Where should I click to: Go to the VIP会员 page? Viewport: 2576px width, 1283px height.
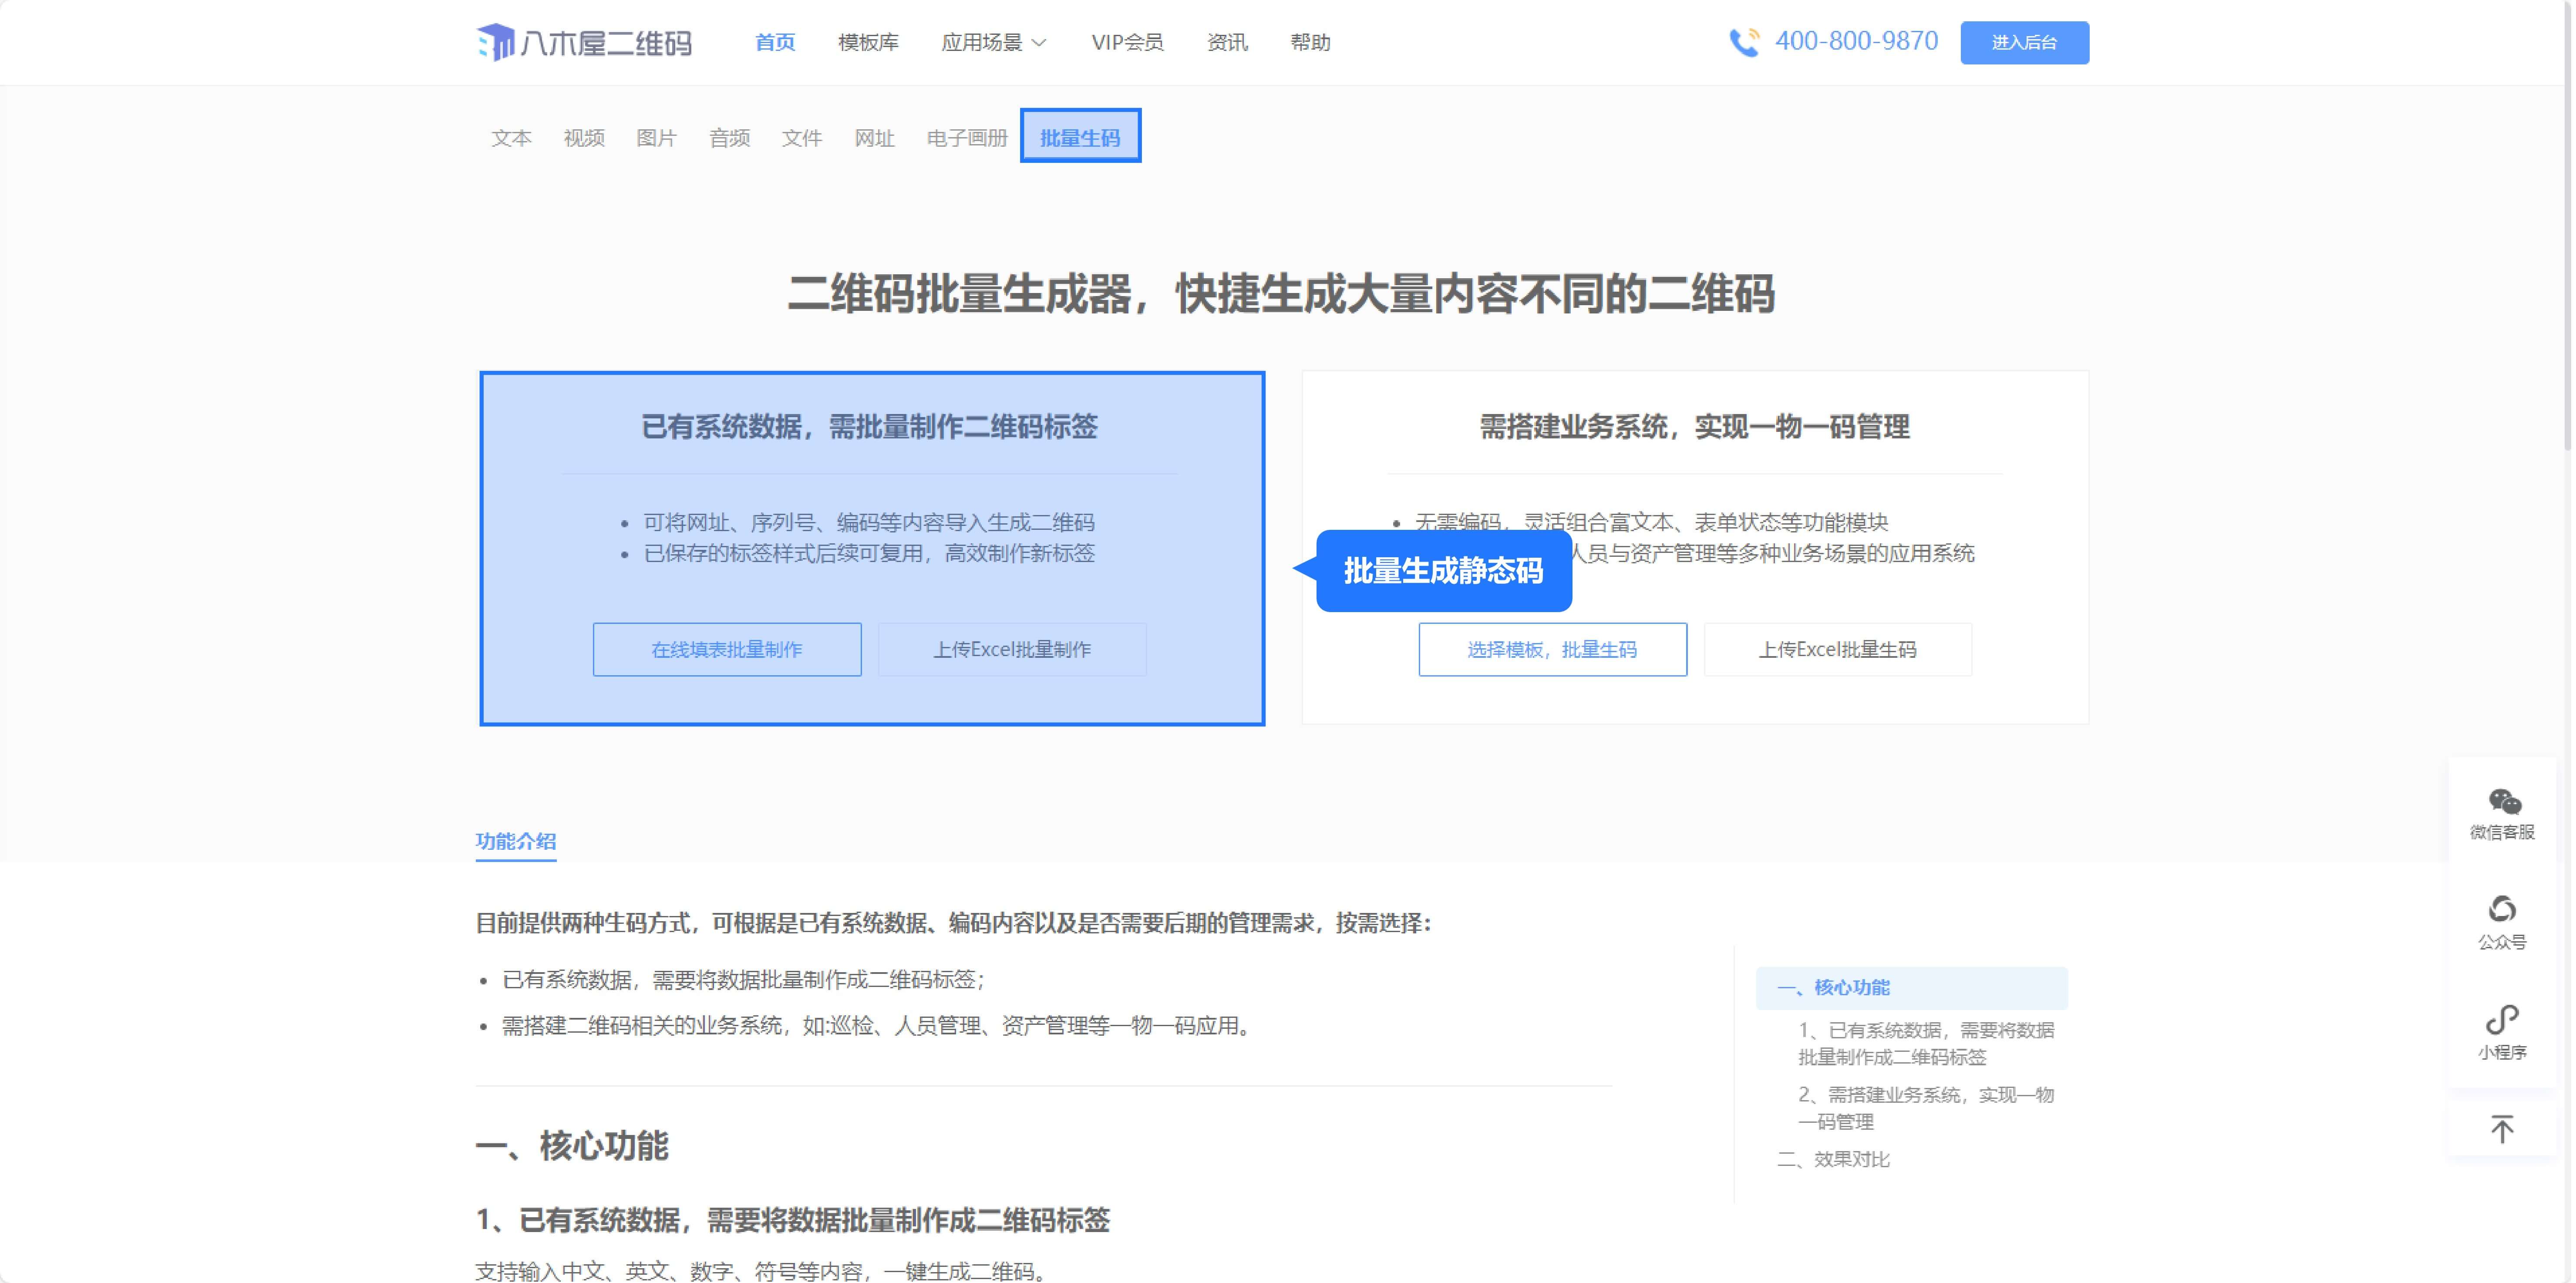1127,42
